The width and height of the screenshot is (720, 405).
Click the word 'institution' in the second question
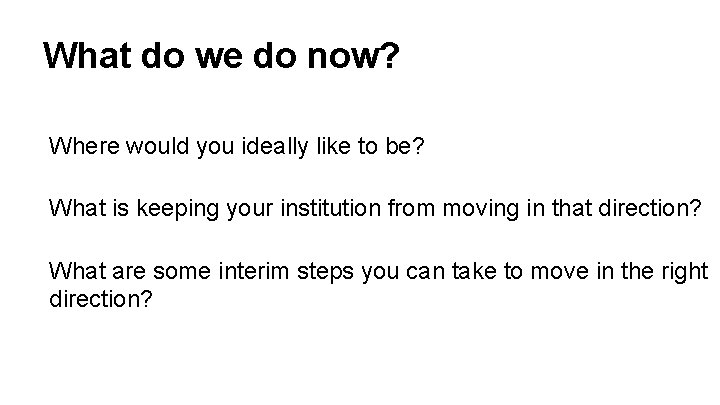(x=331, y=208)
